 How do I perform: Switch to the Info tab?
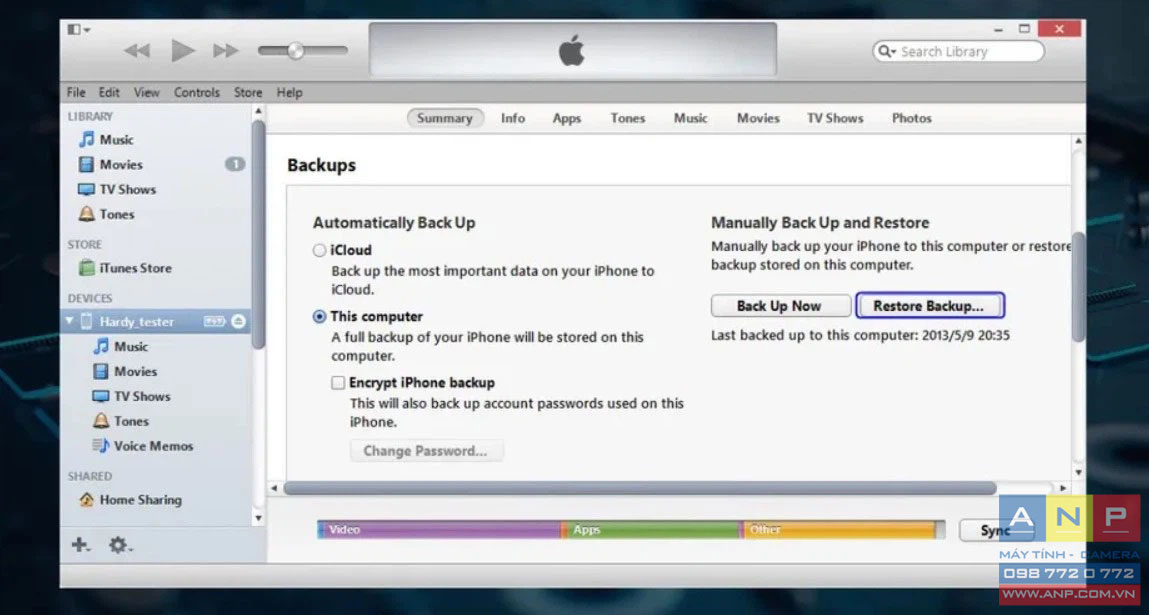pos(513,118)
